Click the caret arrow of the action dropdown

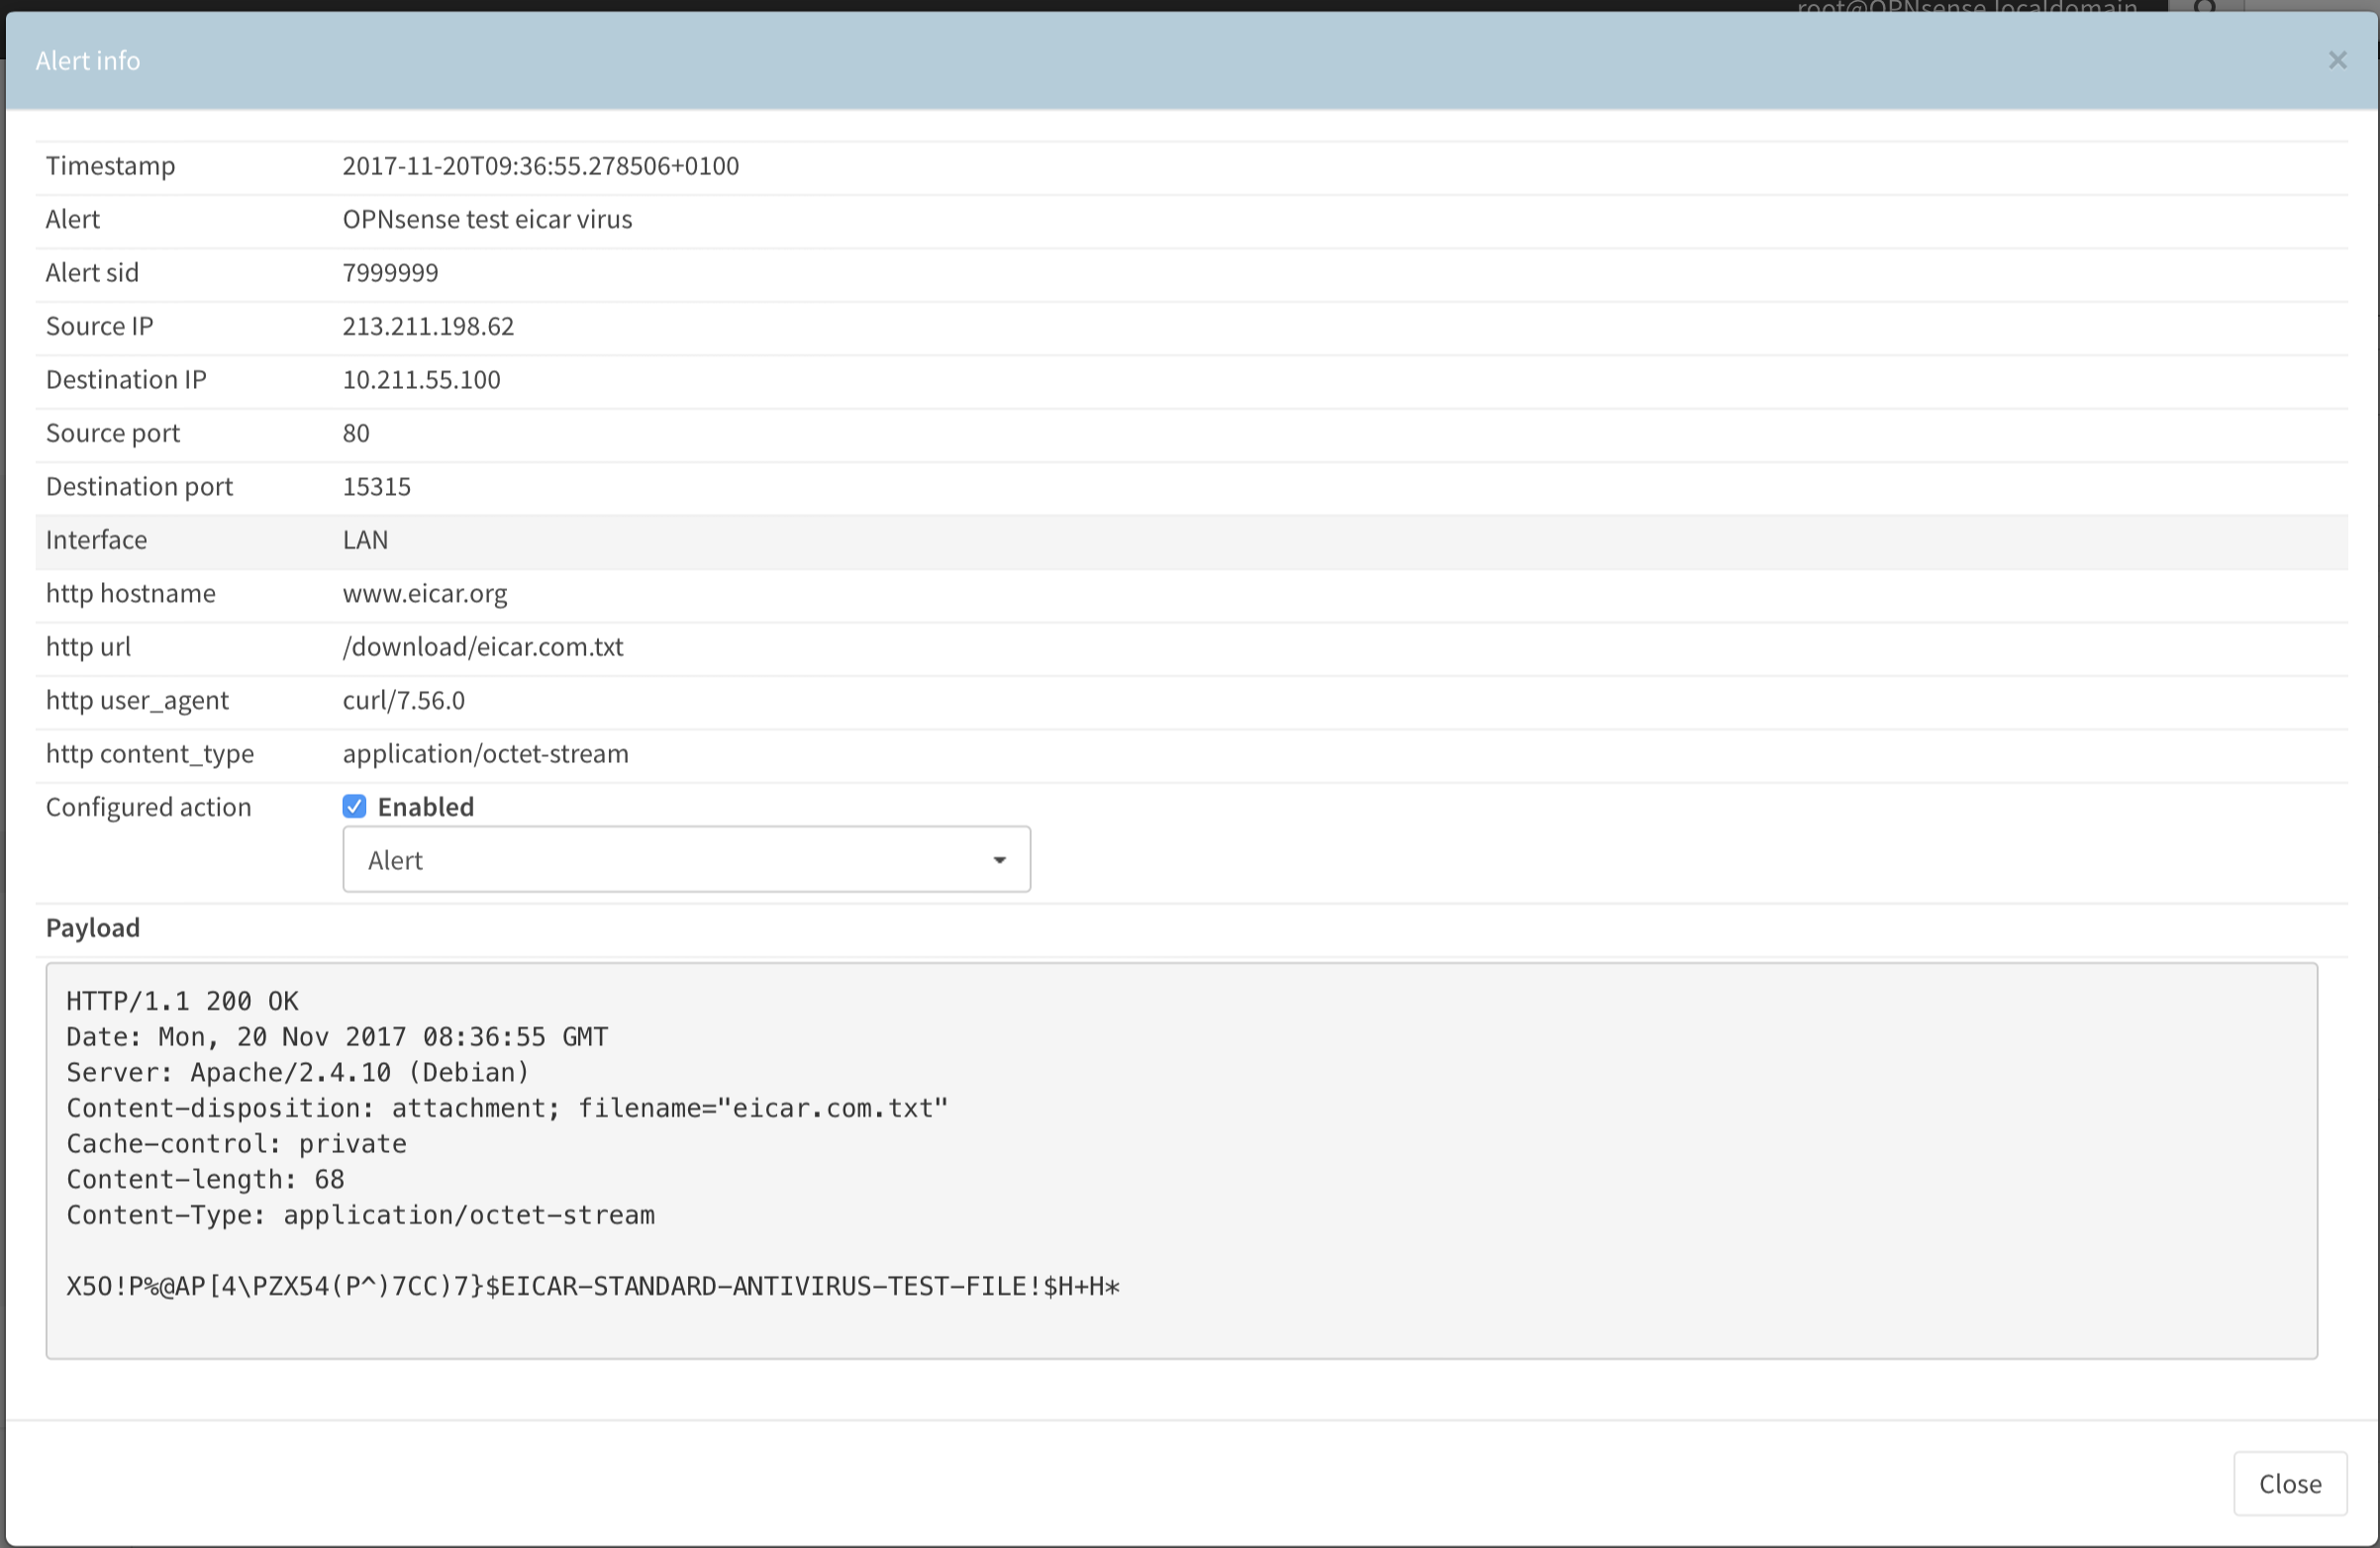pos(998,860)
